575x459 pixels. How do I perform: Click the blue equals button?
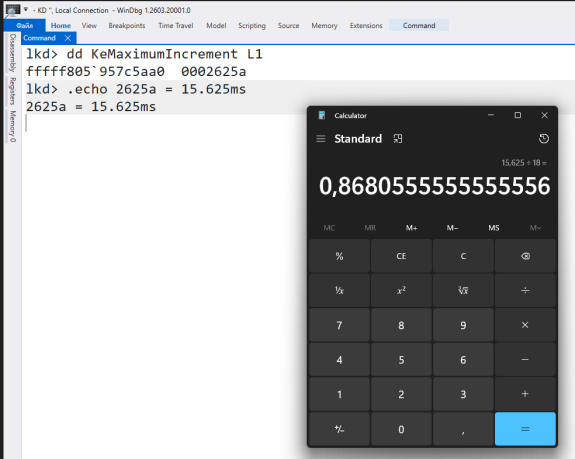click(x=525, y=429)
